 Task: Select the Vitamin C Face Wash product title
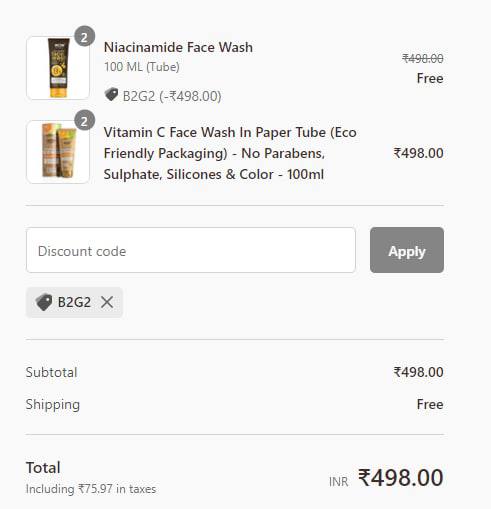pyautogui.click(x=230, y=153)
